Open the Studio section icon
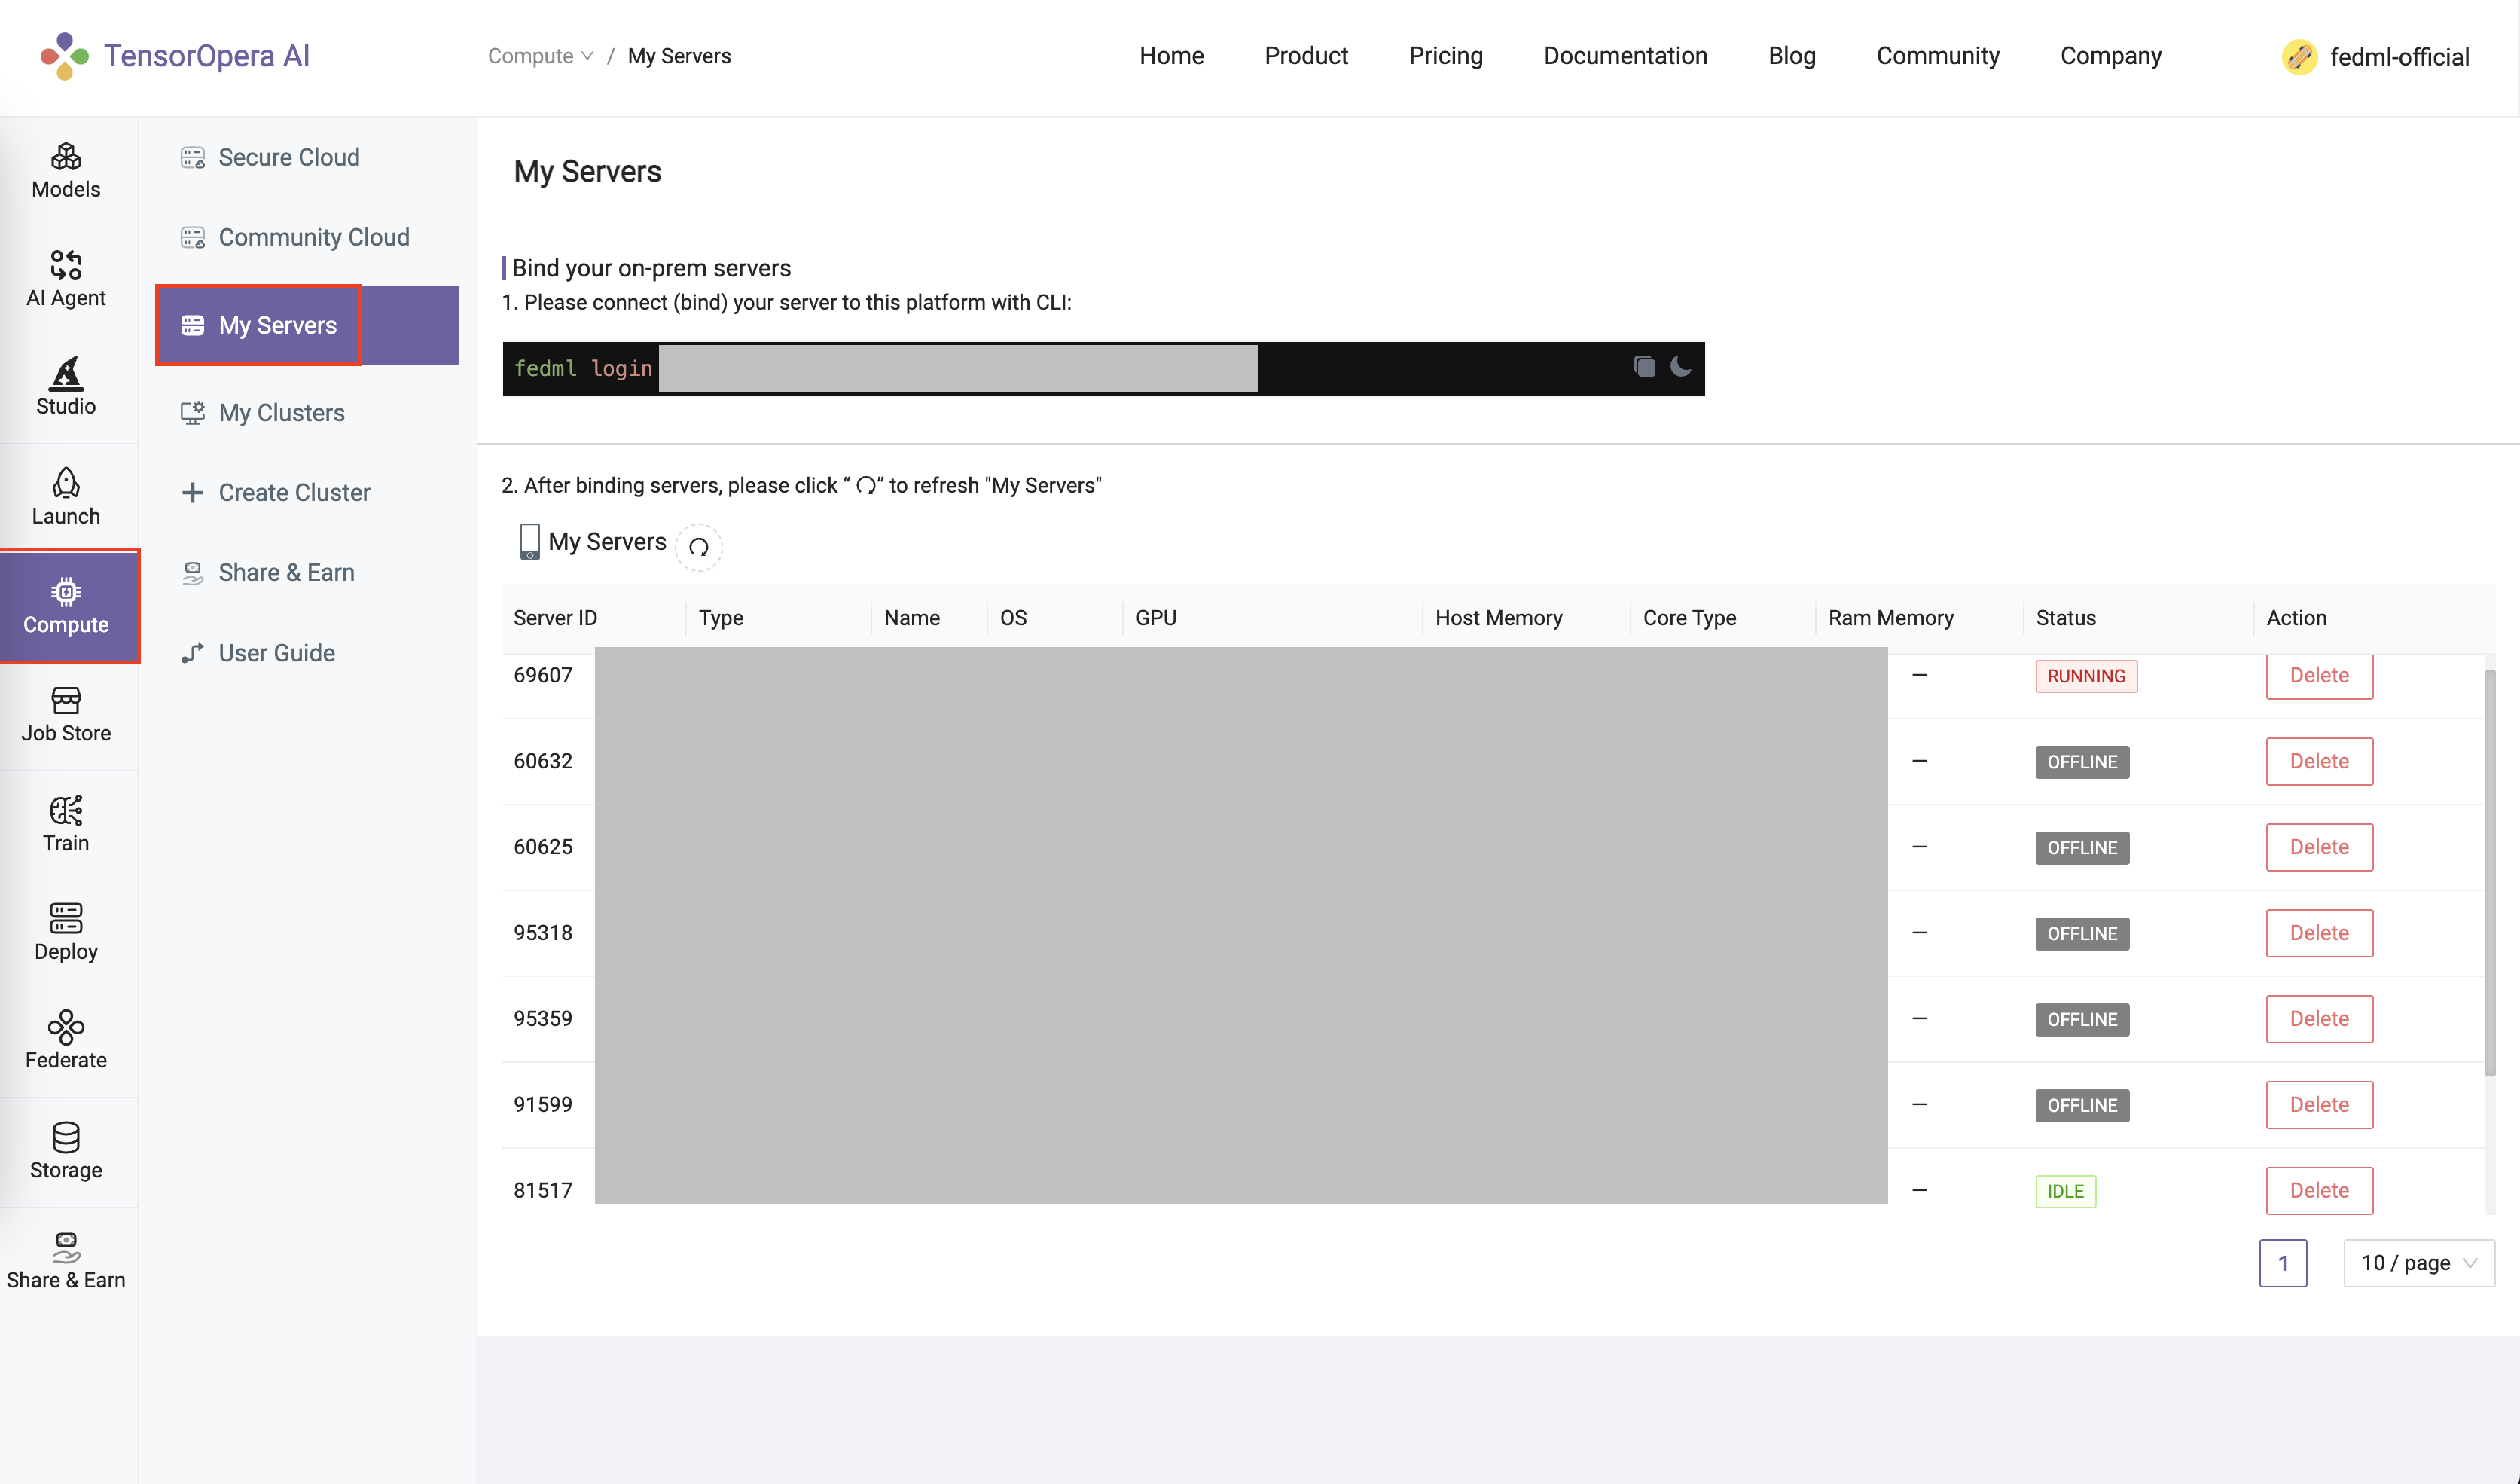The image size is (2520, 1484). click(66, 373)
